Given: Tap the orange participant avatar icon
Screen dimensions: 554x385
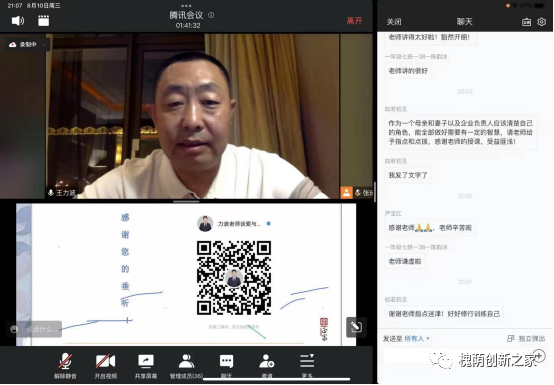Looking at the screenshot, I should 346,192.
